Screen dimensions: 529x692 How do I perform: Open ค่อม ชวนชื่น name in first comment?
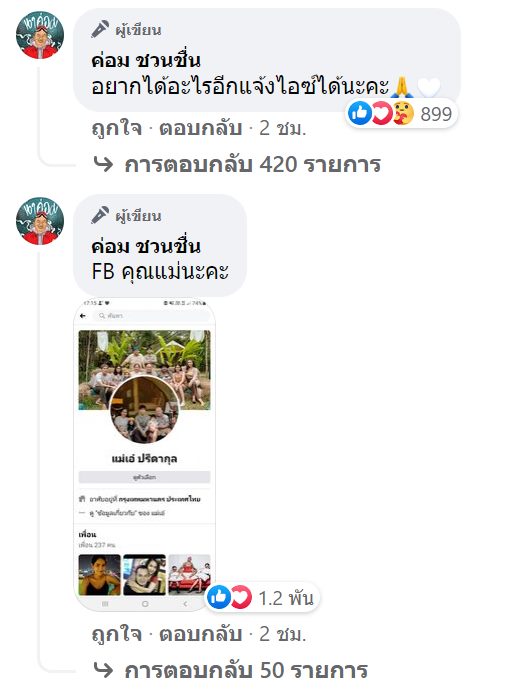(146, 60)
